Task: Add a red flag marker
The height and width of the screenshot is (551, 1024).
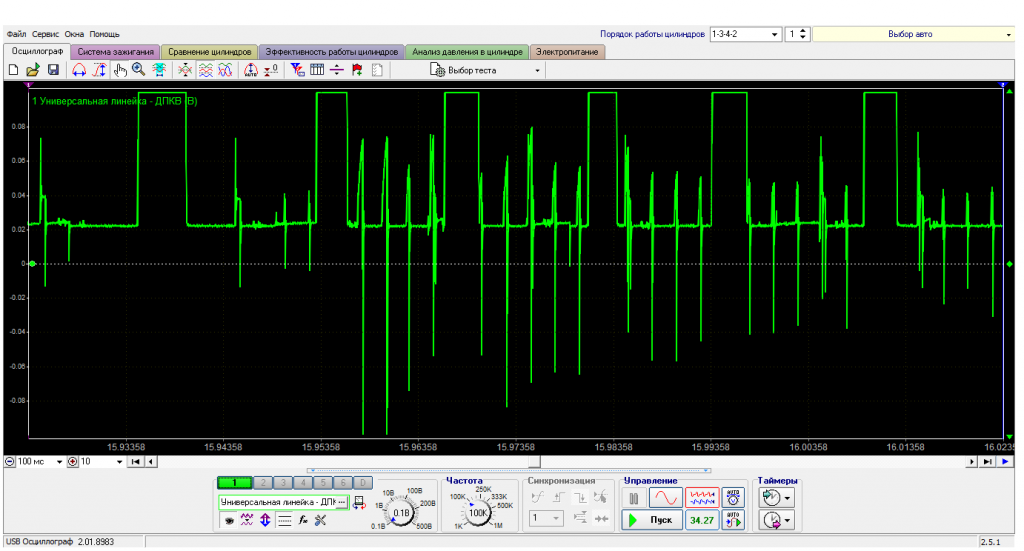Action: click(357, 70)
